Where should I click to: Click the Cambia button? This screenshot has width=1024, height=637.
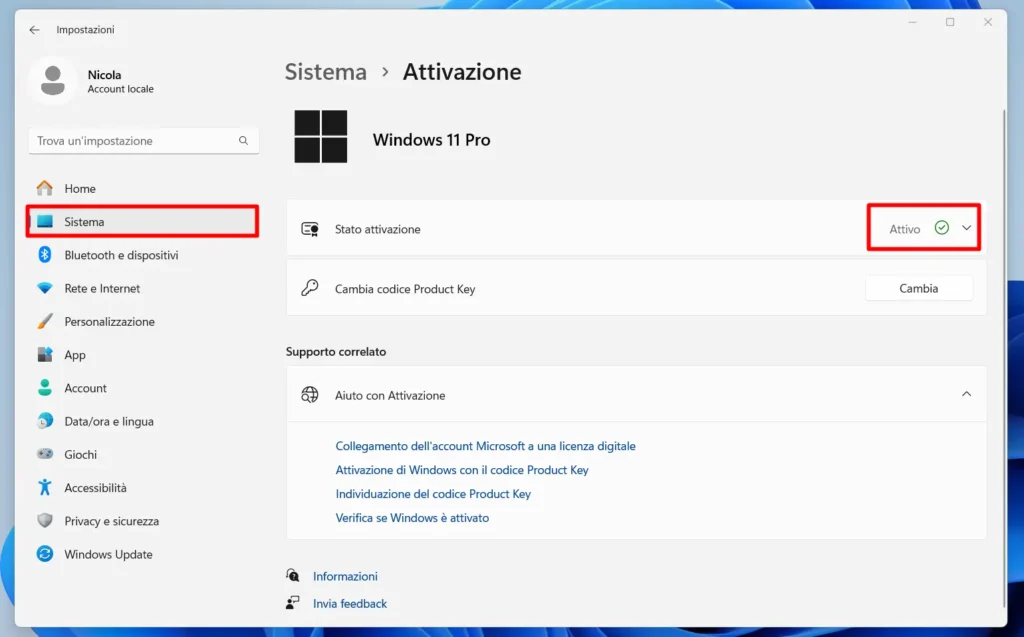pyautogui.click(x=919, y=288)
